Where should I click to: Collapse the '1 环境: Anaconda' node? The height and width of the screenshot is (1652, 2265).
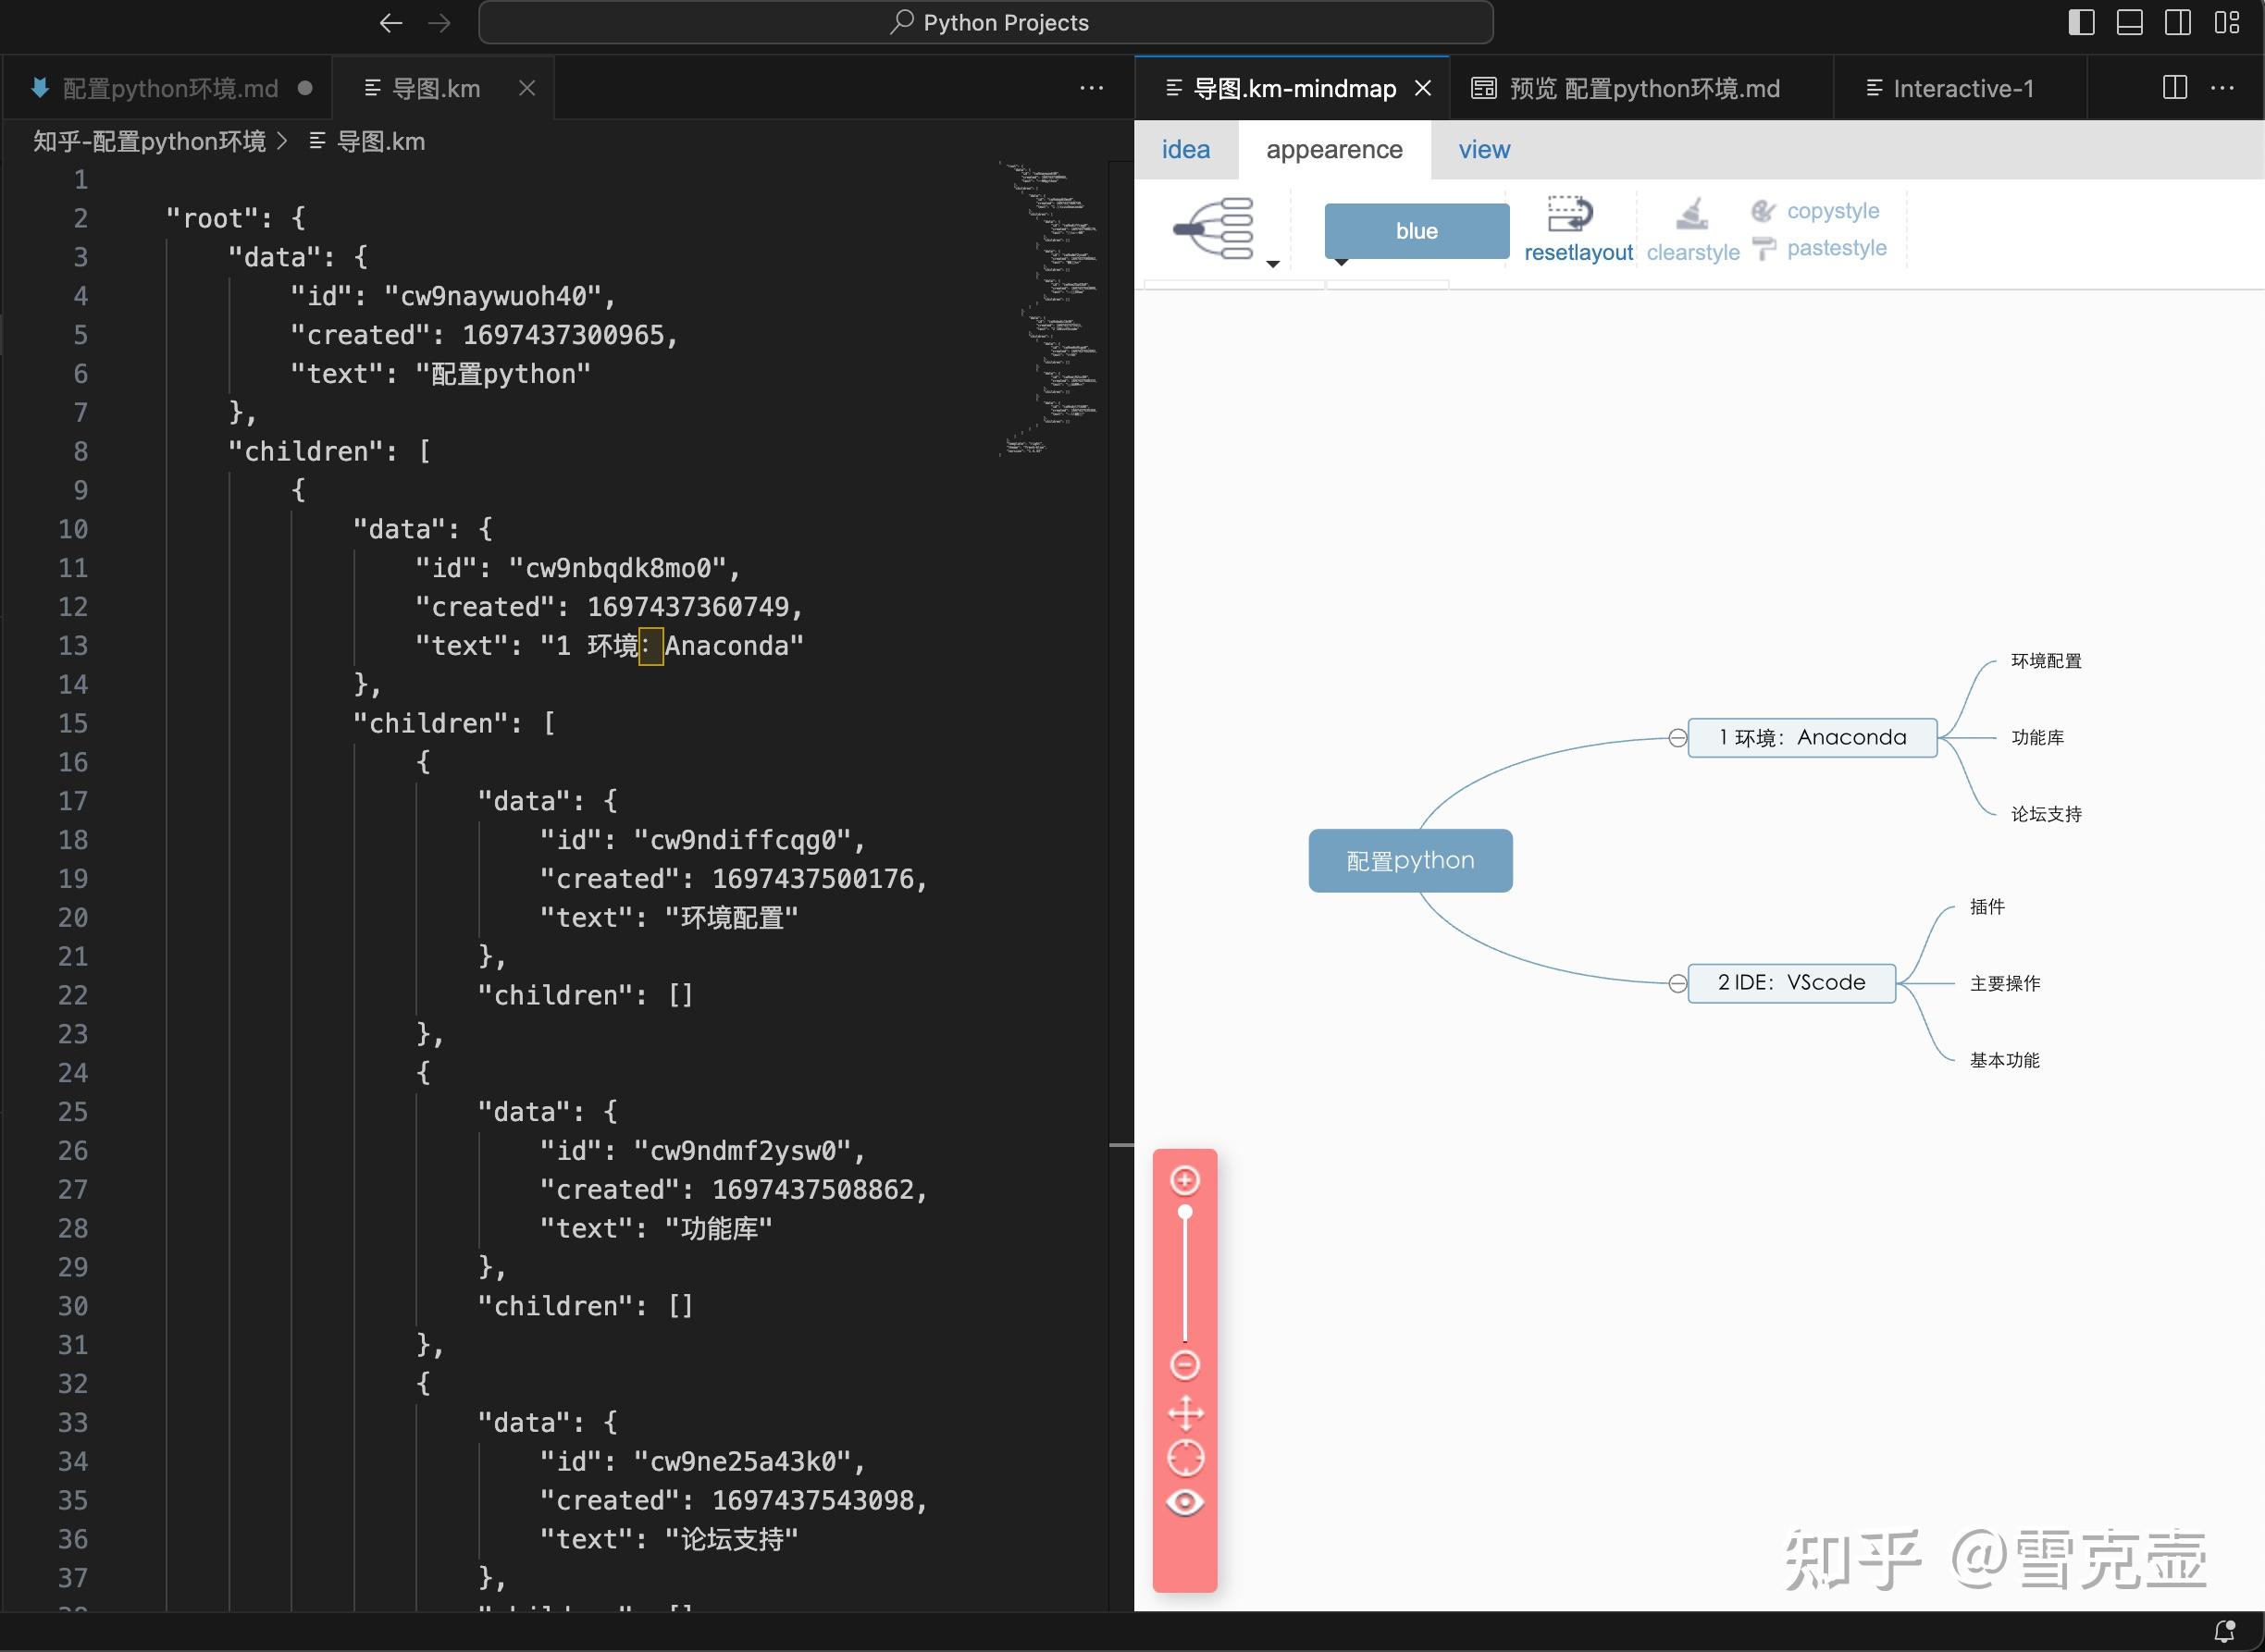[1677, 738]
